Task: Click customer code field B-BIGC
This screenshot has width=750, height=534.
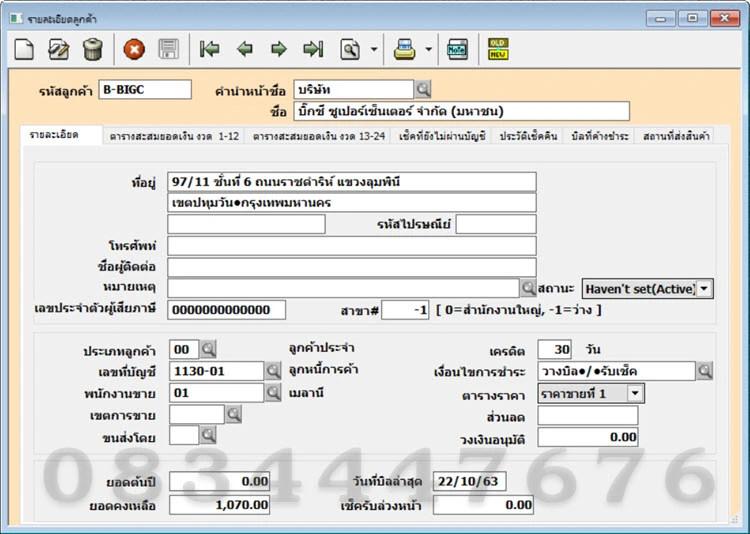Action: point(145,89)
